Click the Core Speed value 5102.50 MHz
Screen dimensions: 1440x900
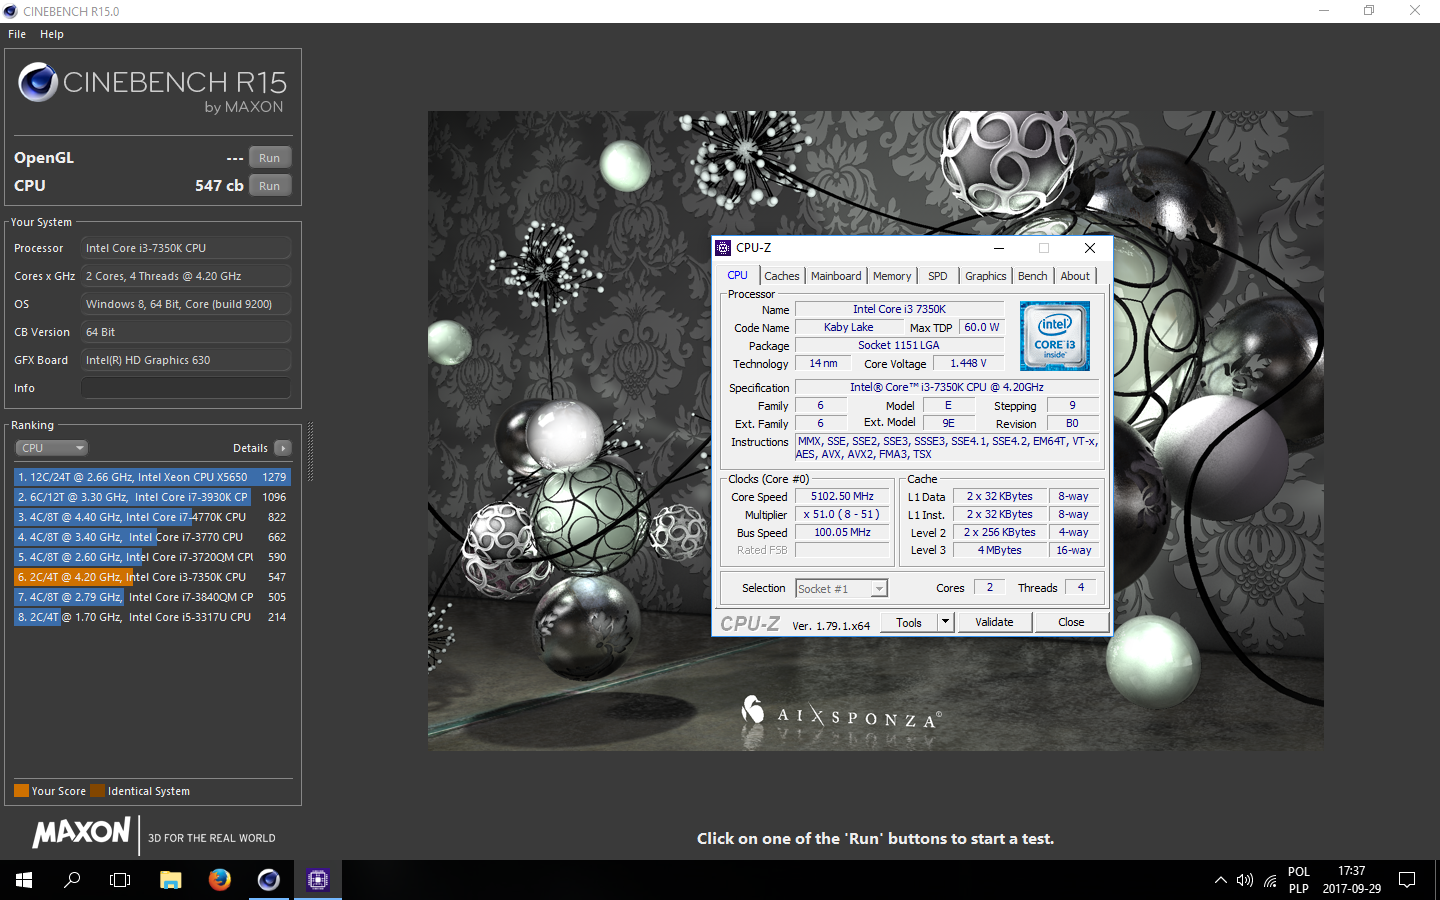(842, 497)
